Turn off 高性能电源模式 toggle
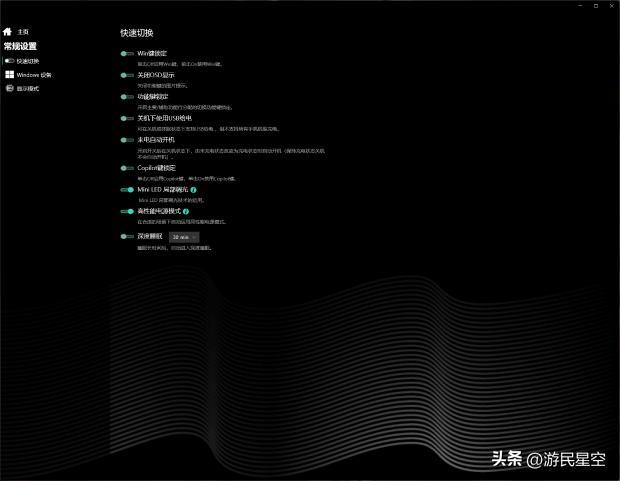The image size is (620, 481). point(127,212)
